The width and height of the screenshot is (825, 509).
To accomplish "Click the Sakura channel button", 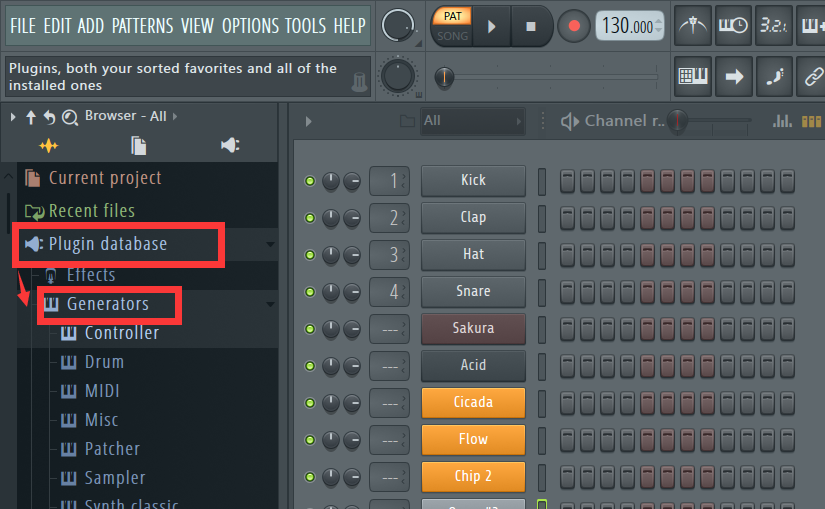I will 473,328.
